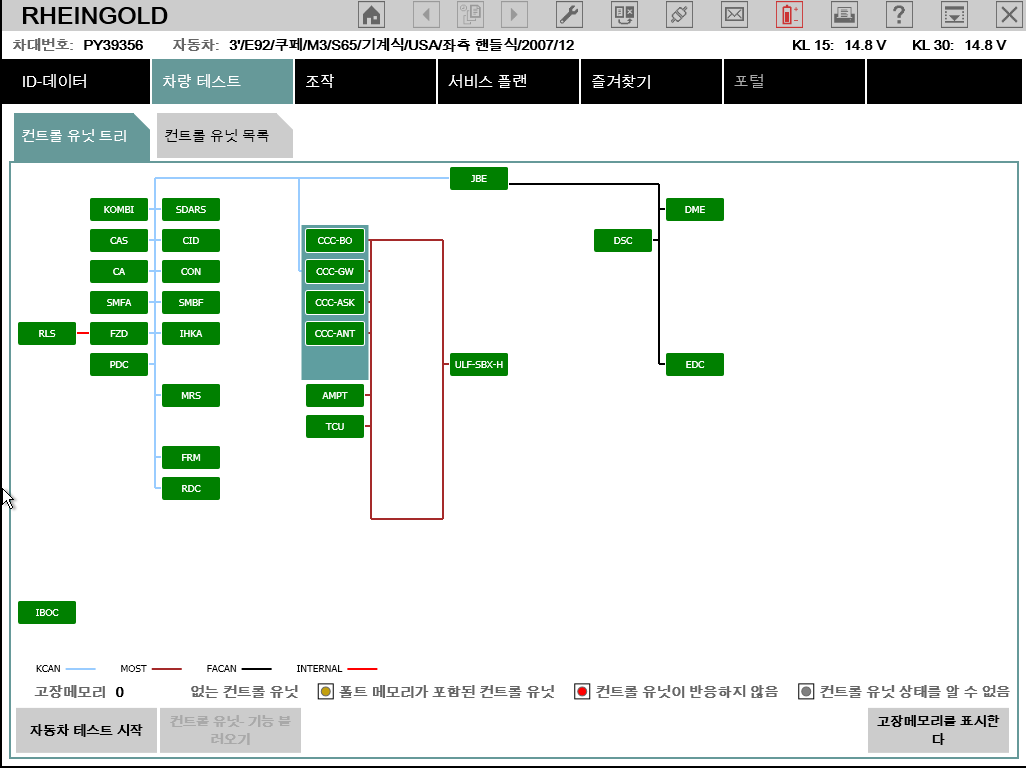Image resolution: width=1026 pixels, height=768 pixels.
Task: Start vehicle test with 자동차 테스트 시작
Action: pyautogui.click(x=86, y=730)
